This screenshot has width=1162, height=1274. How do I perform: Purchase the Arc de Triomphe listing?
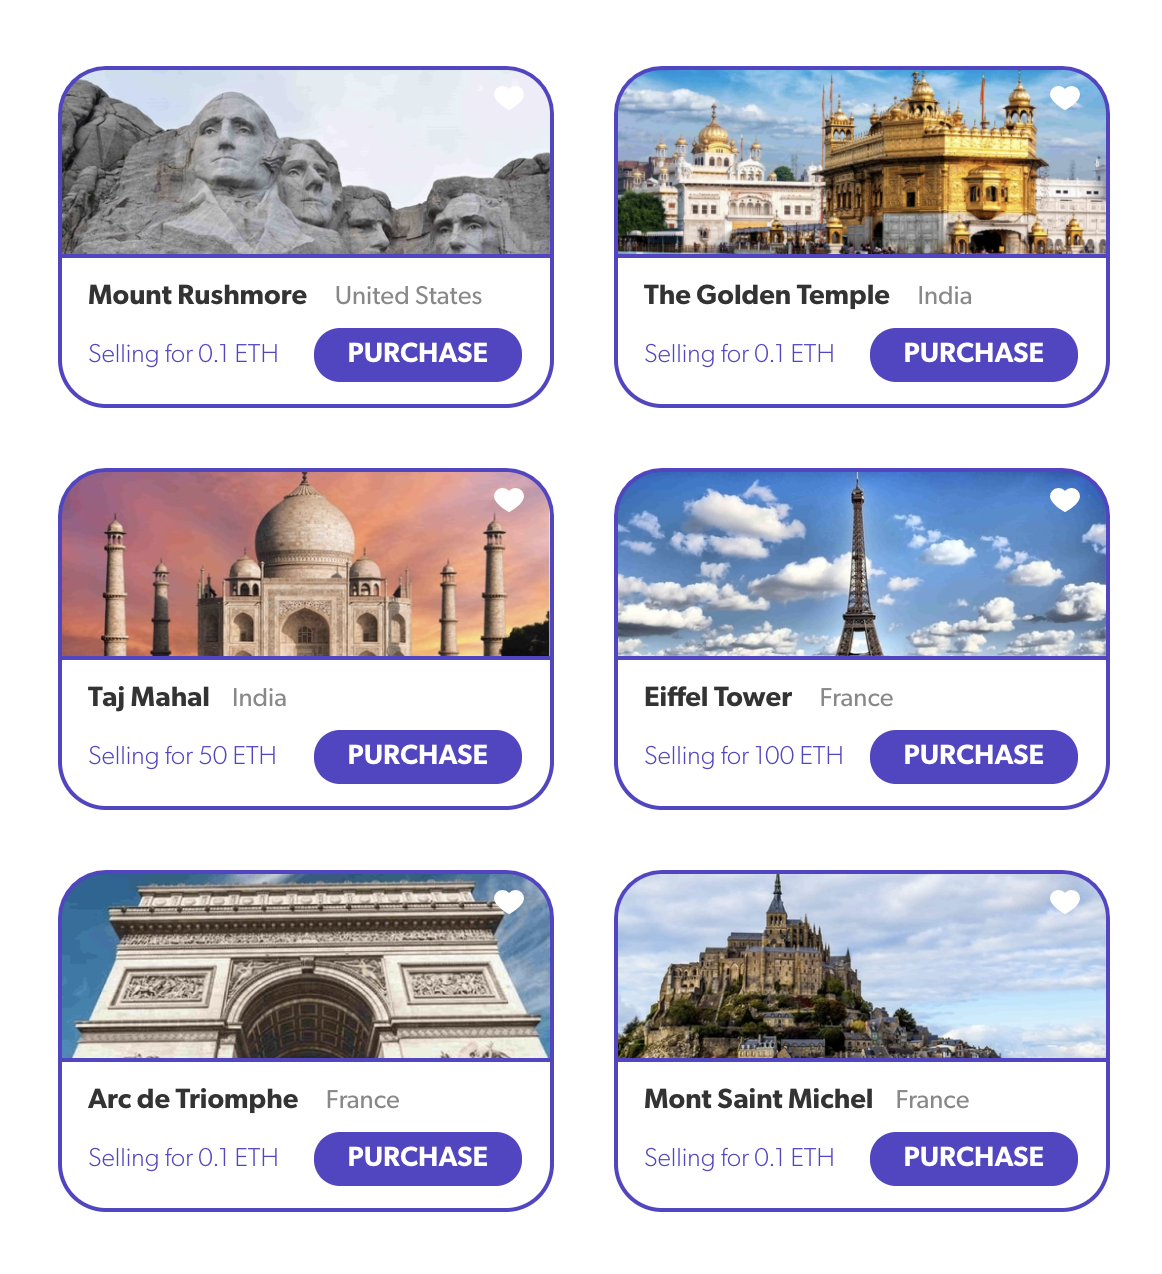pyautogui.click(x=418, y=1158)
